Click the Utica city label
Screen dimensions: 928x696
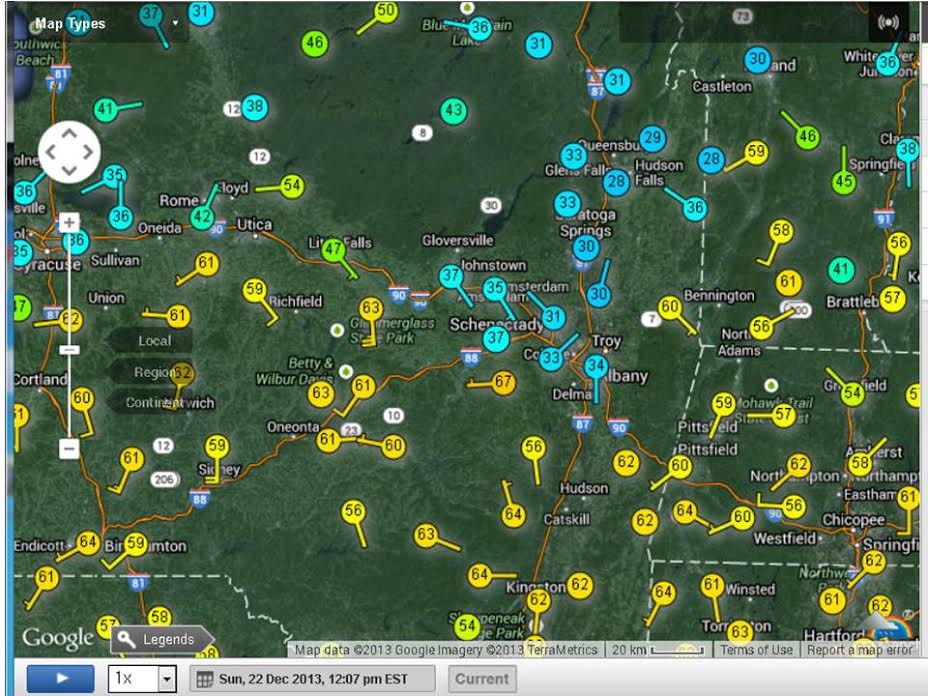coord(254,225)
